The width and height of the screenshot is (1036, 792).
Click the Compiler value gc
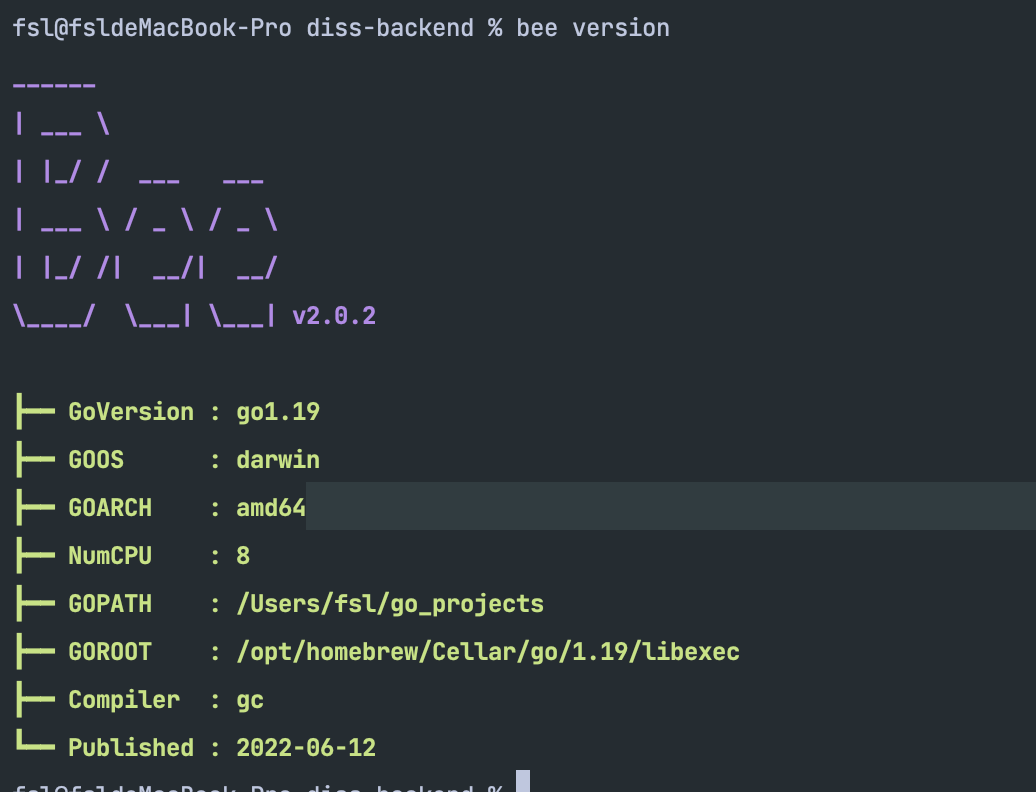[250, 699]
